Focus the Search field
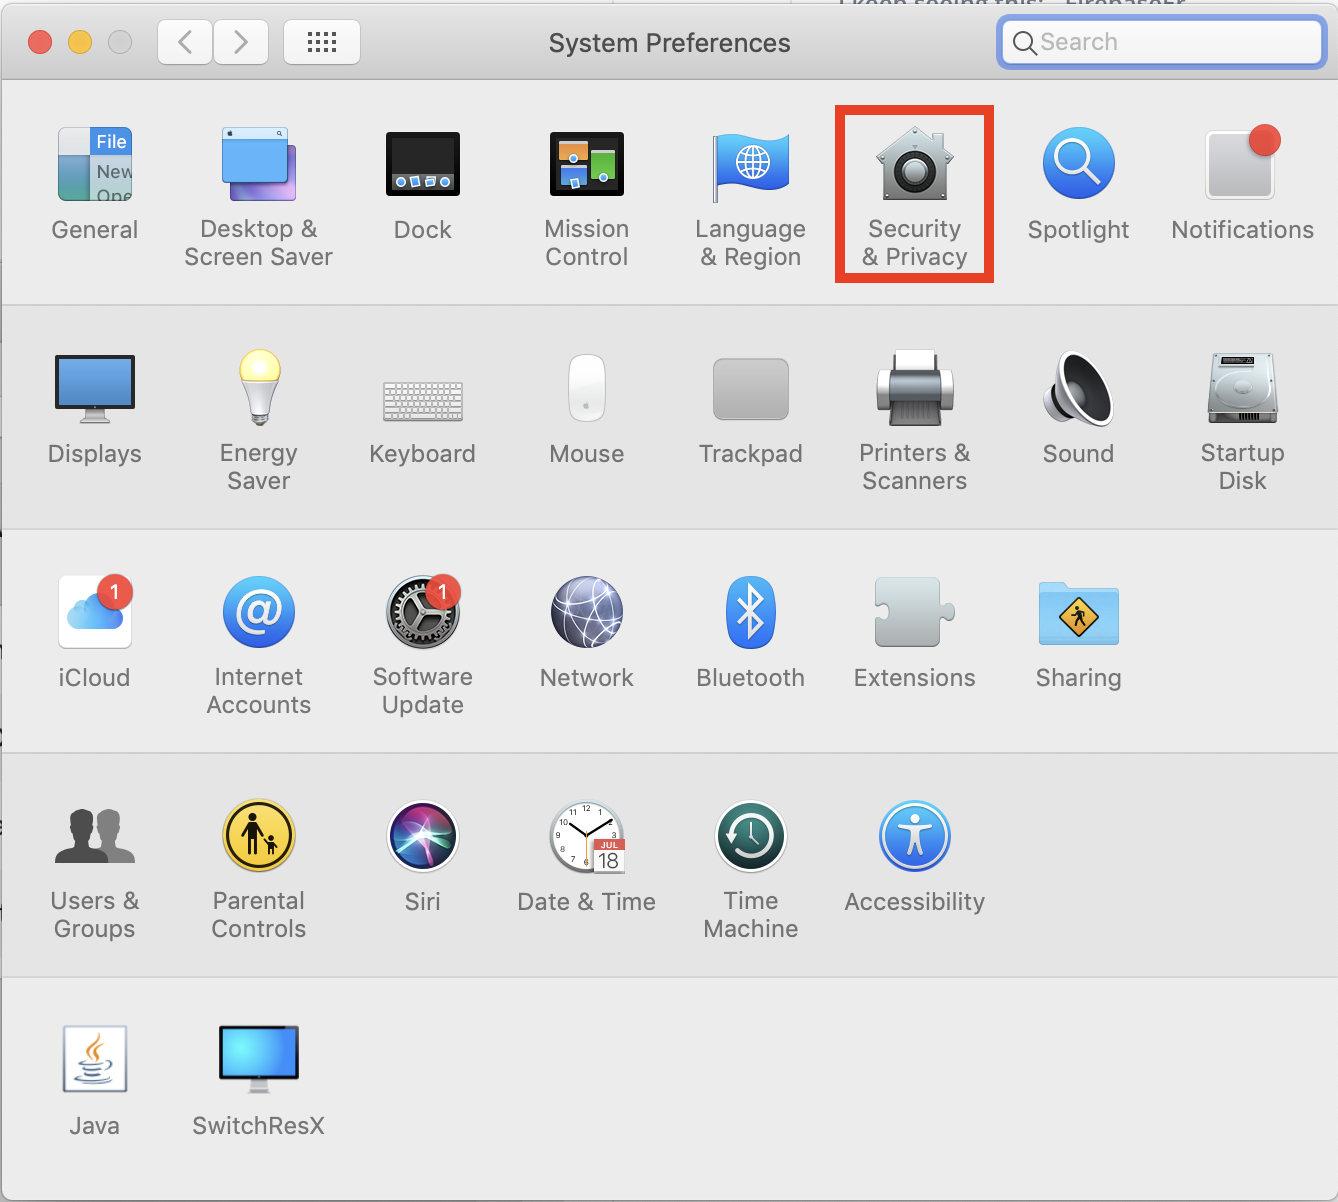This screenshot has width=1338, height=1202. pos(1162,42)
